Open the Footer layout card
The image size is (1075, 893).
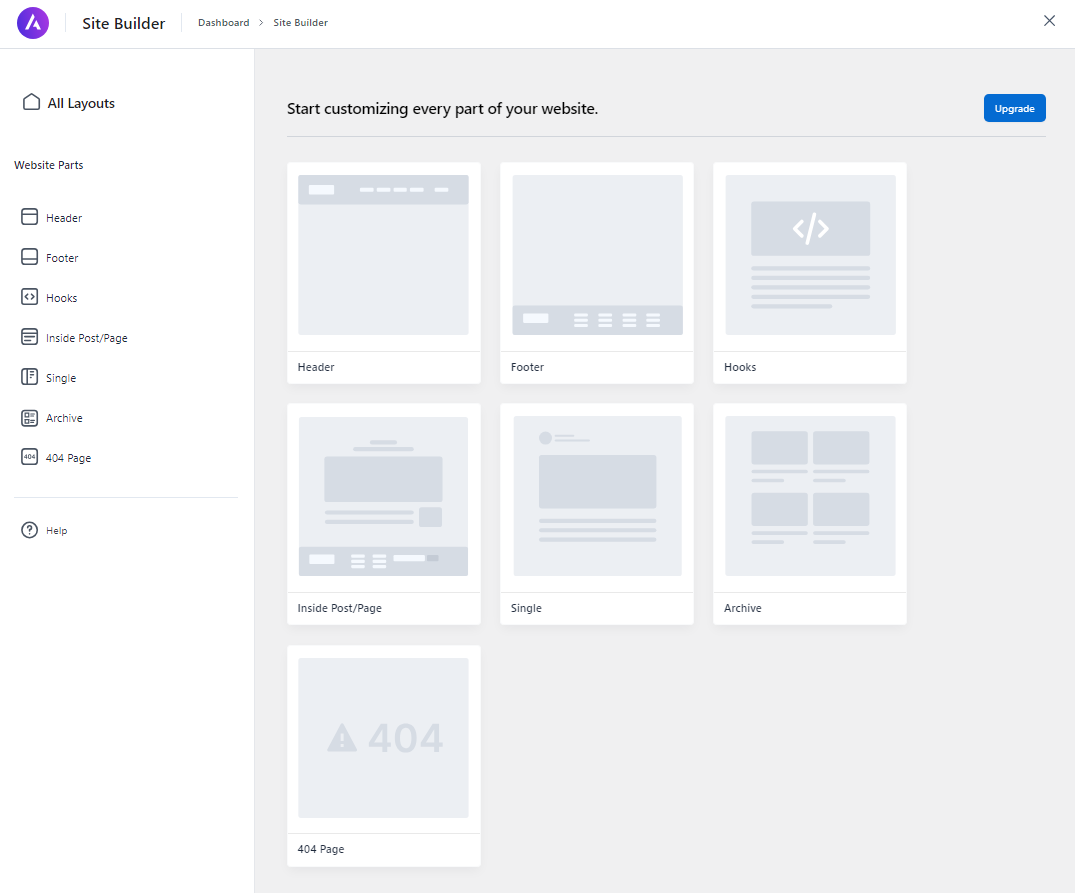(x=596, y=272)
